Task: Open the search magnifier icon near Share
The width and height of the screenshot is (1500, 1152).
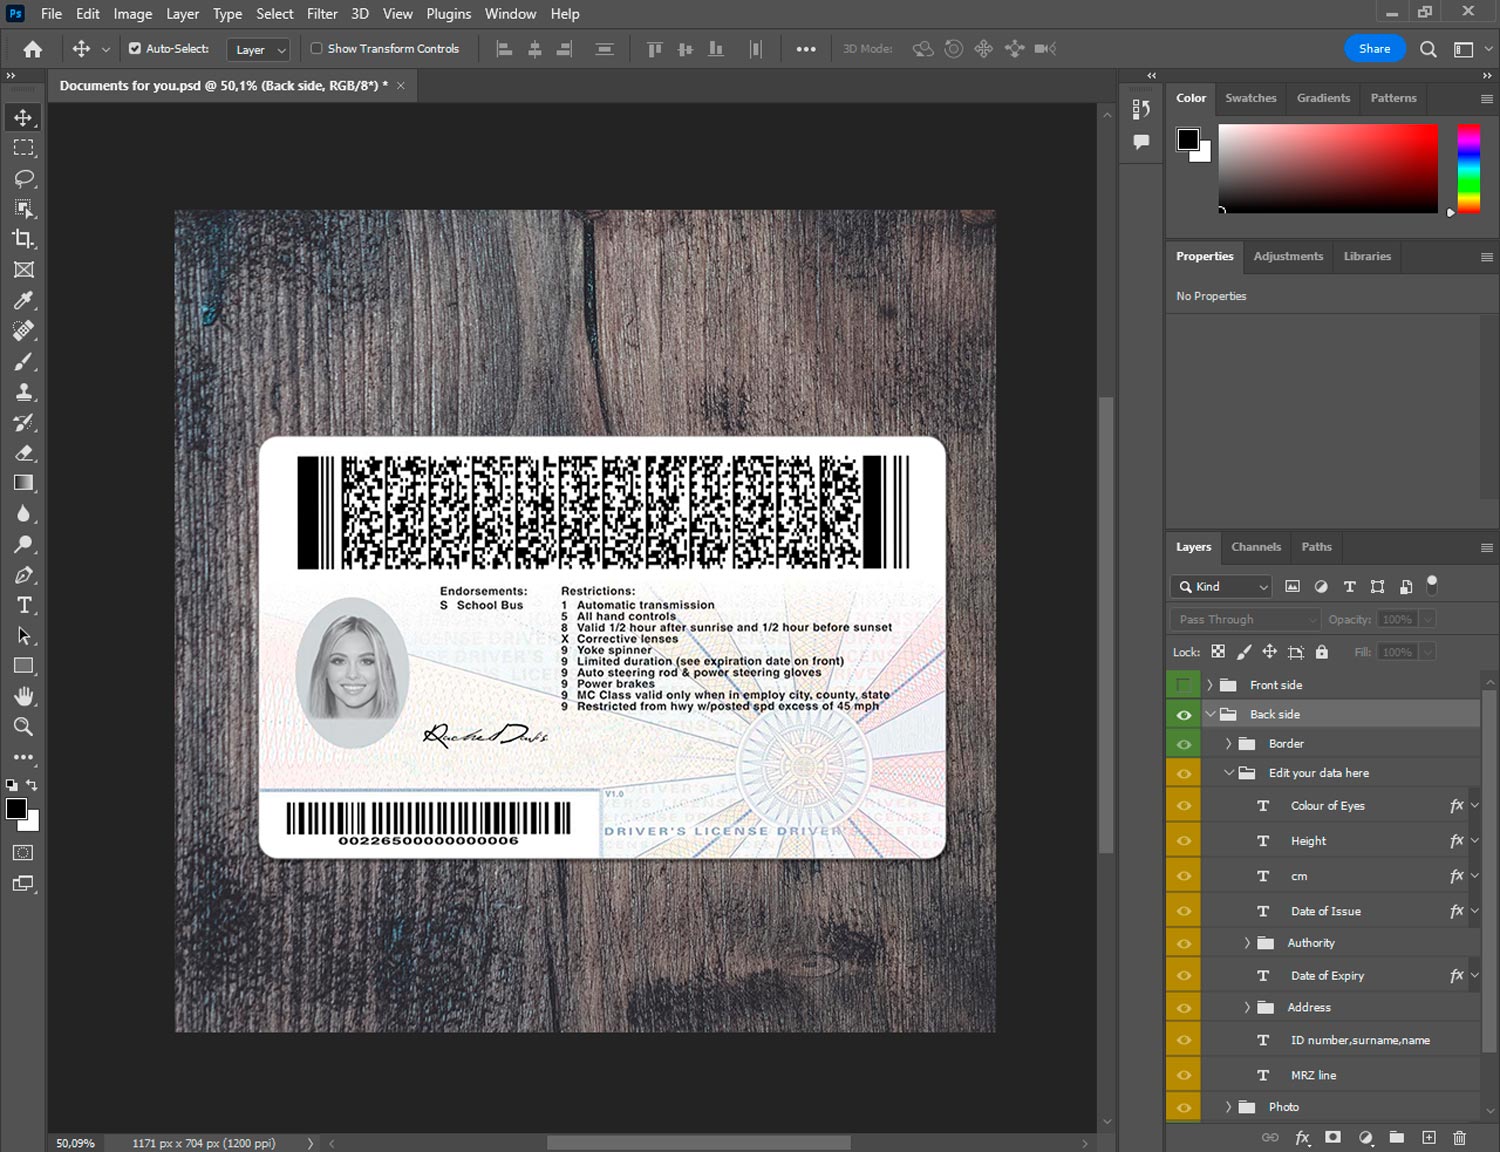Action: (x=1428, y=49)
